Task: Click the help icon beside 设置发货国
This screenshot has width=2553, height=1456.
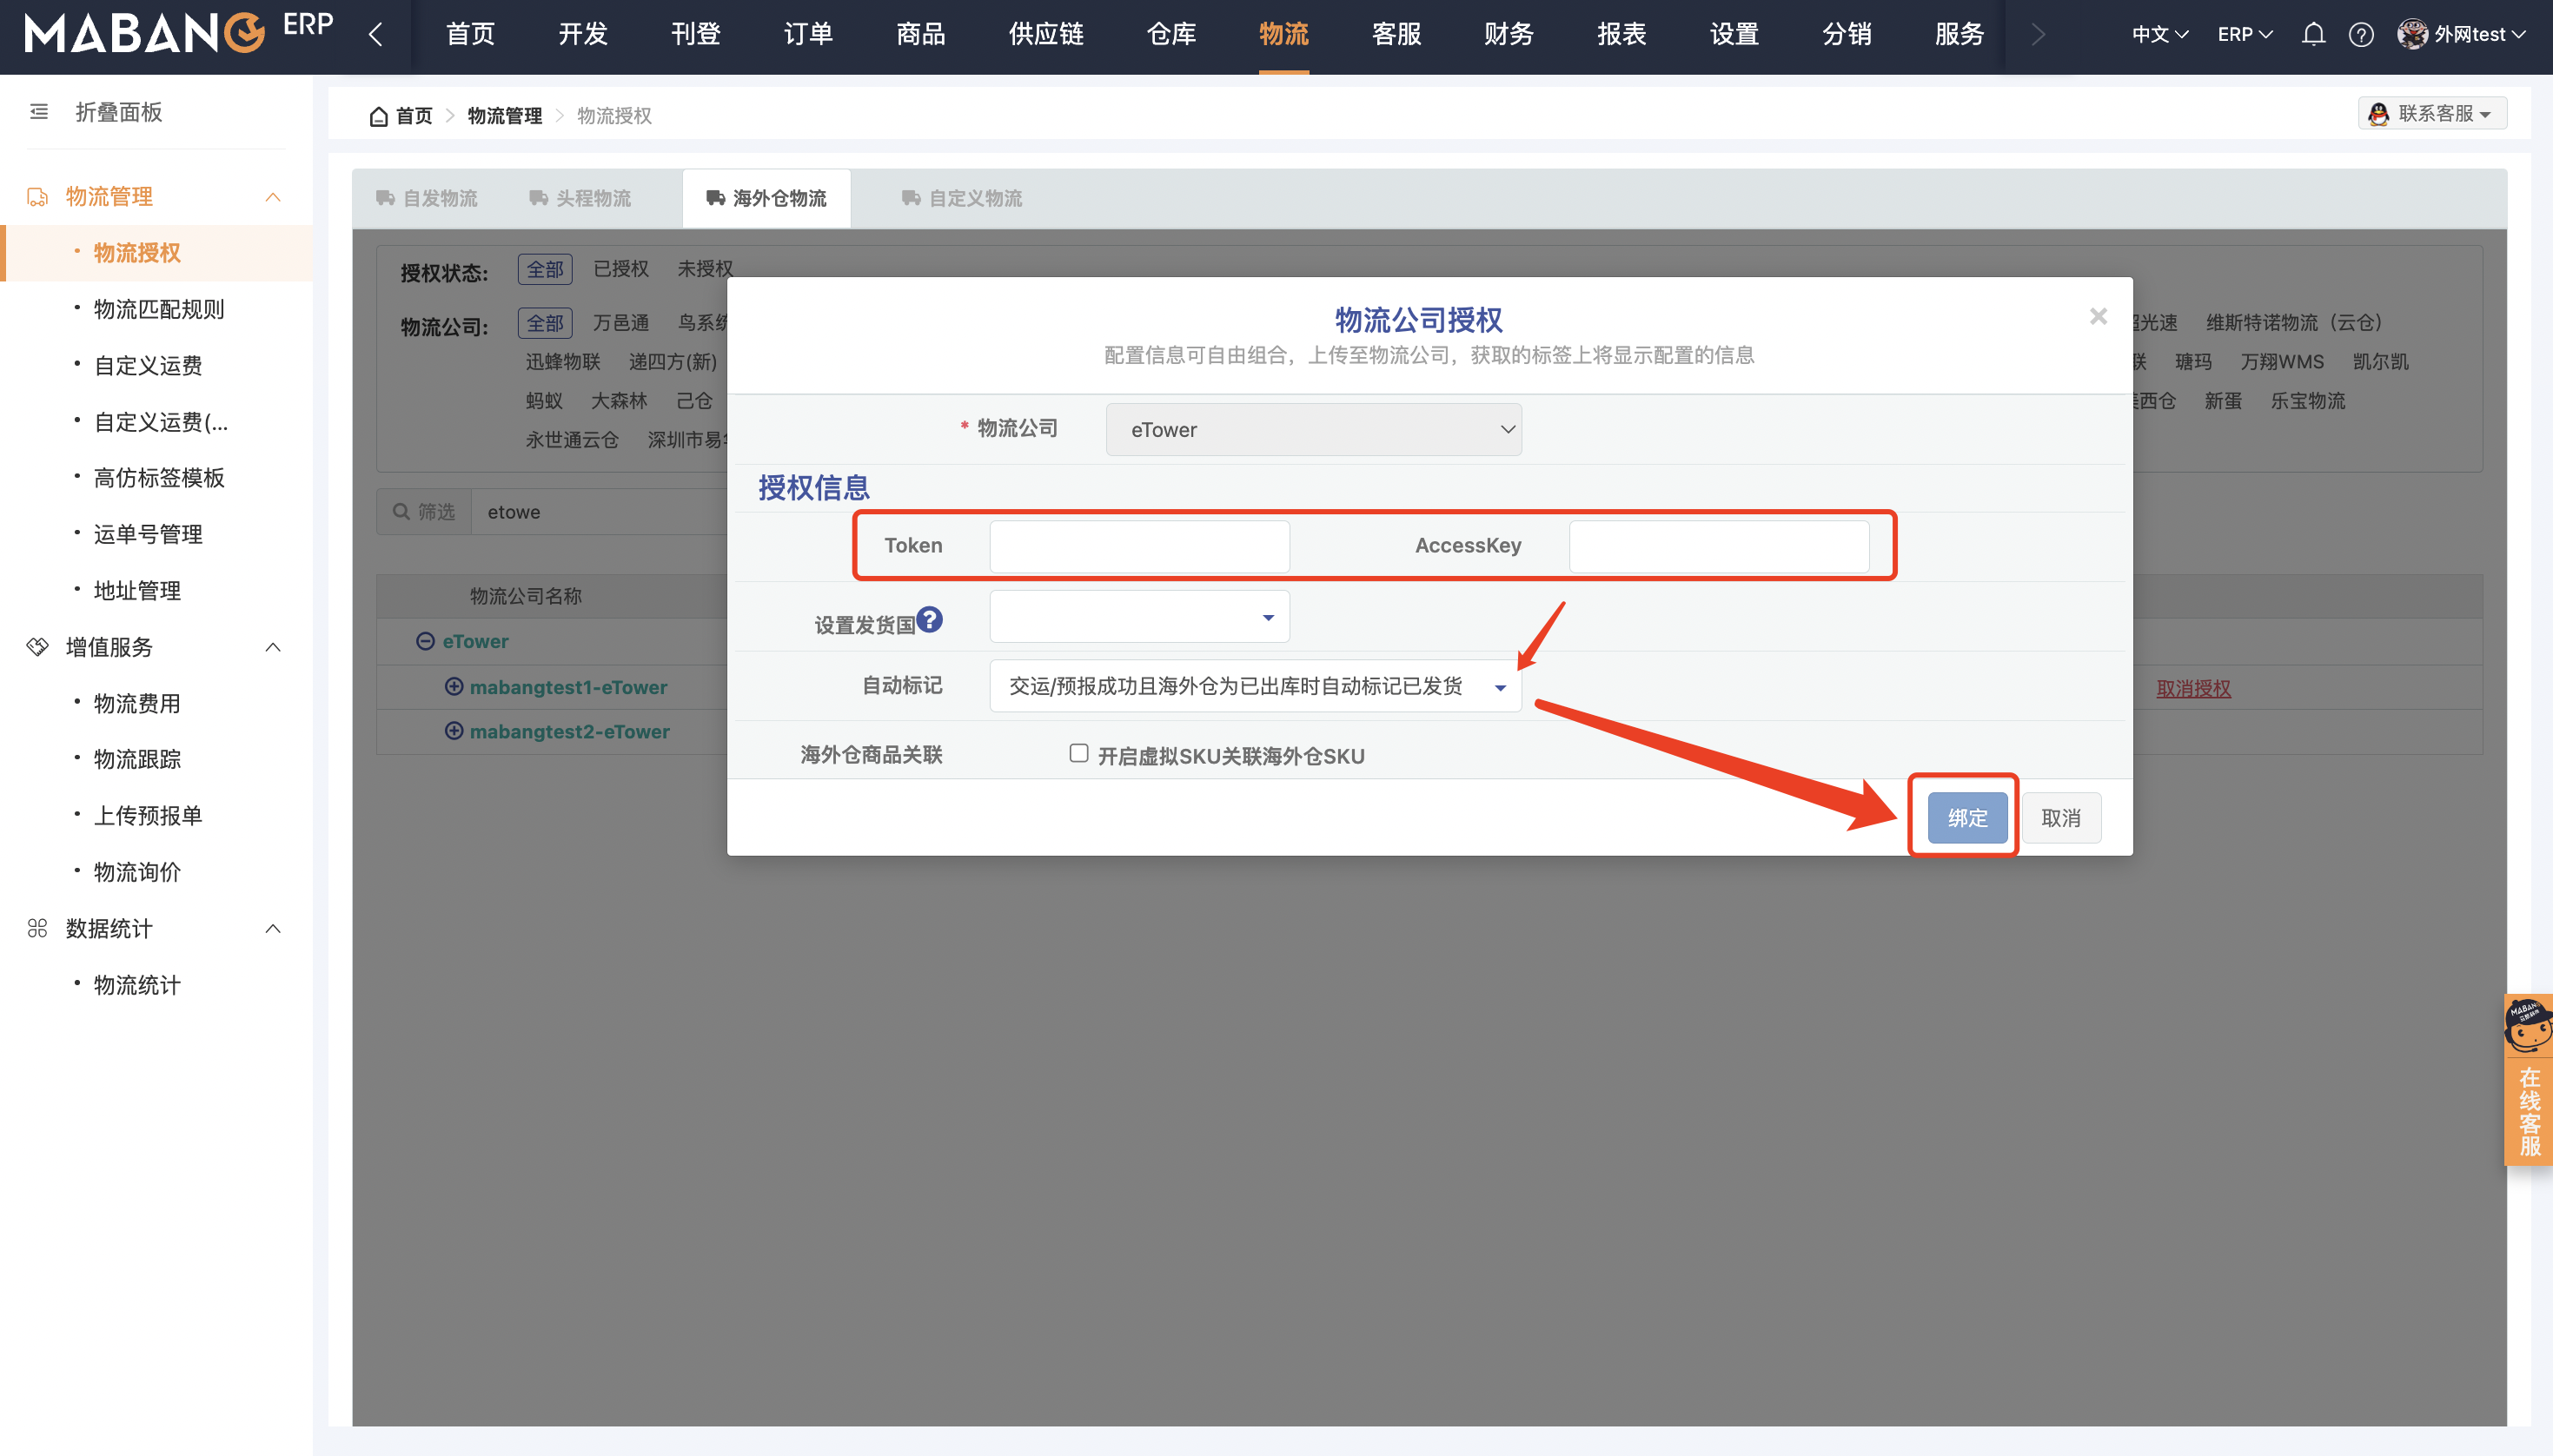Action: click(929, 620)
